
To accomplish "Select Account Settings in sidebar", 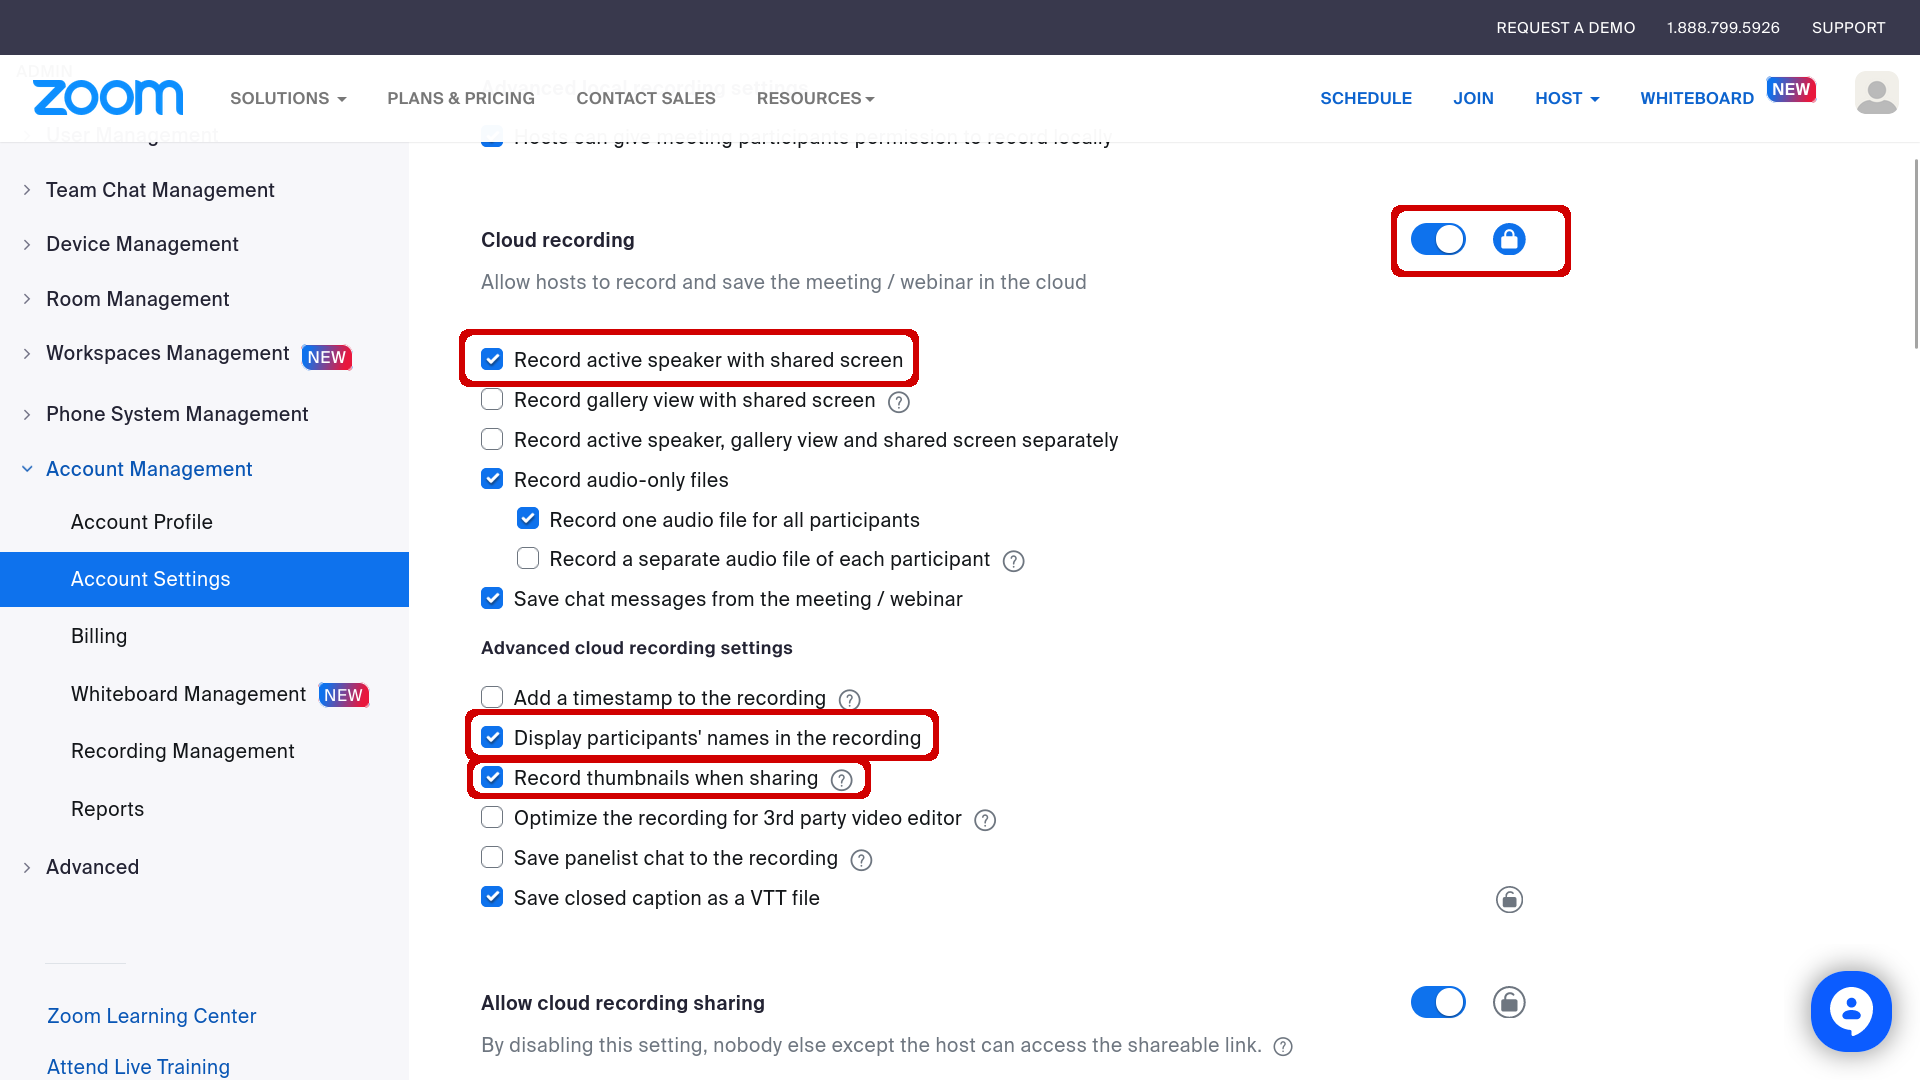I will click(x=204, y=579).
